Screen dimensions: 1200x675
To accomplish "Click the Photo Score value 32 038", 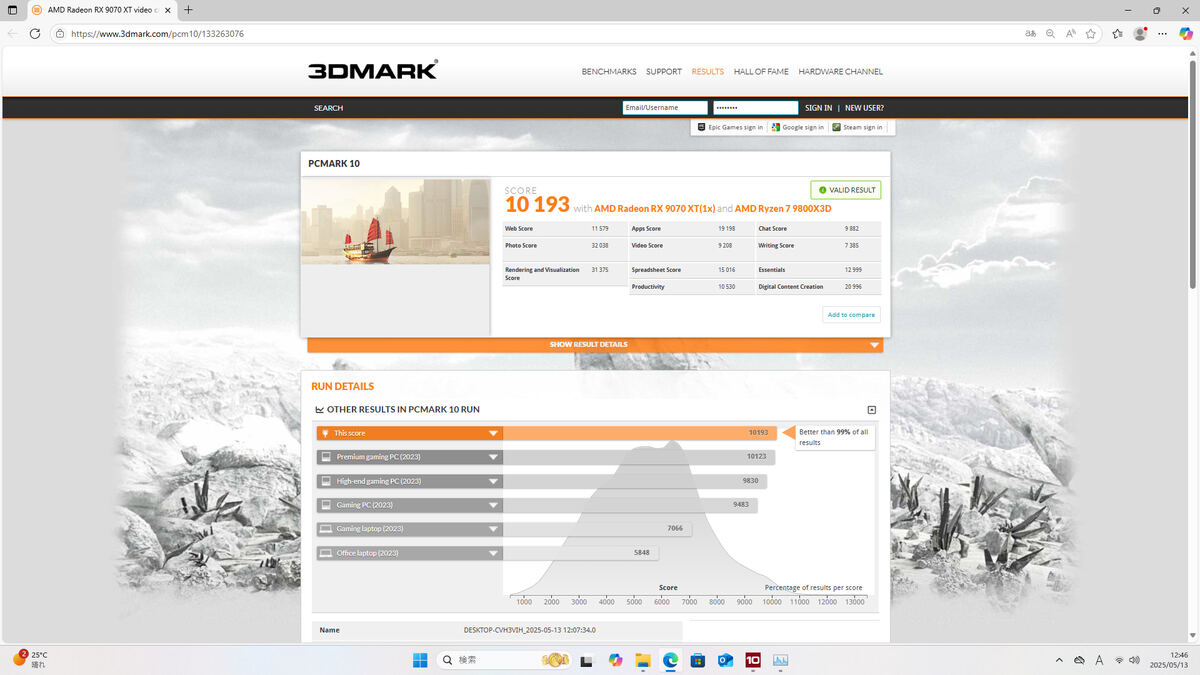I will point(600,246).
